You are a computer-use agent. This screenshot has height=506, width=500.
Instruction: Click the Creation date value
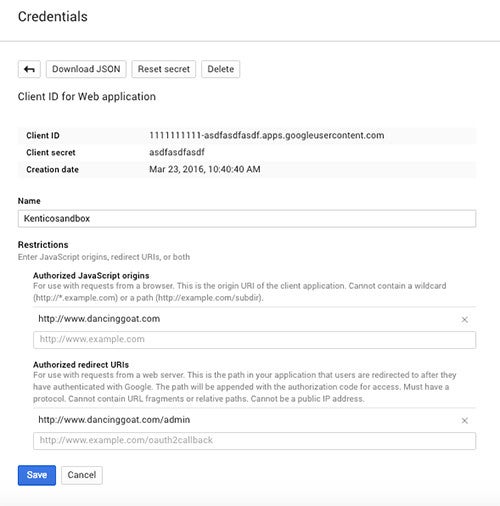point(205,169)
